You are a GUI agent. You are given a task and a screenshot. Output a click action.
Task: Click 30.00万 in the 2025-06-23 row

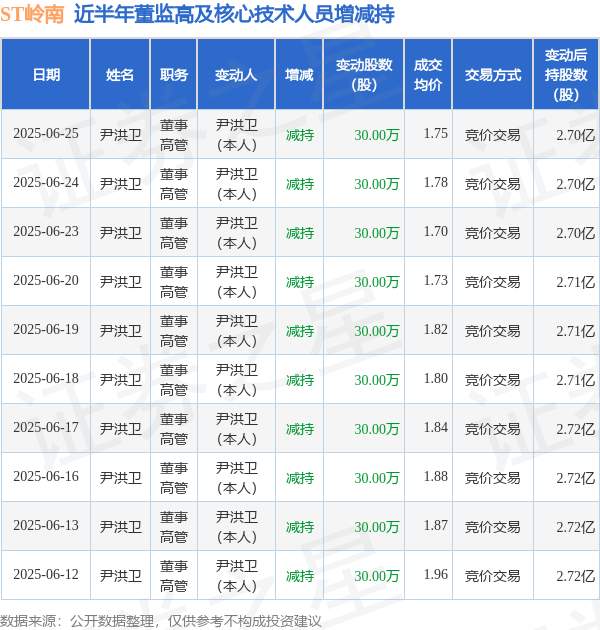tap(377, 233)
